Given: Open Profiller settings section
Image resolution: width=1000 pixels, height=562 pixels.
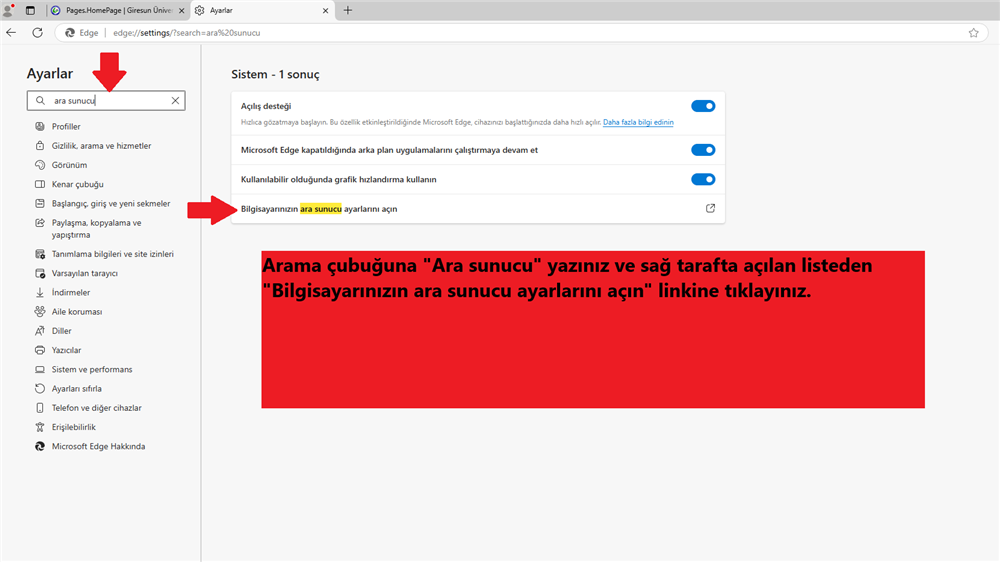Looking at the screenshot, I should pos(66,127).
